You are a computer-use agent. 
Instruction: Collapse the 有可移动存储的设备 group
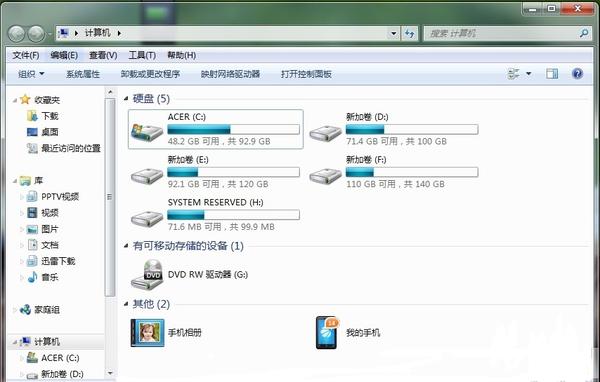click(x=126, y=246)
